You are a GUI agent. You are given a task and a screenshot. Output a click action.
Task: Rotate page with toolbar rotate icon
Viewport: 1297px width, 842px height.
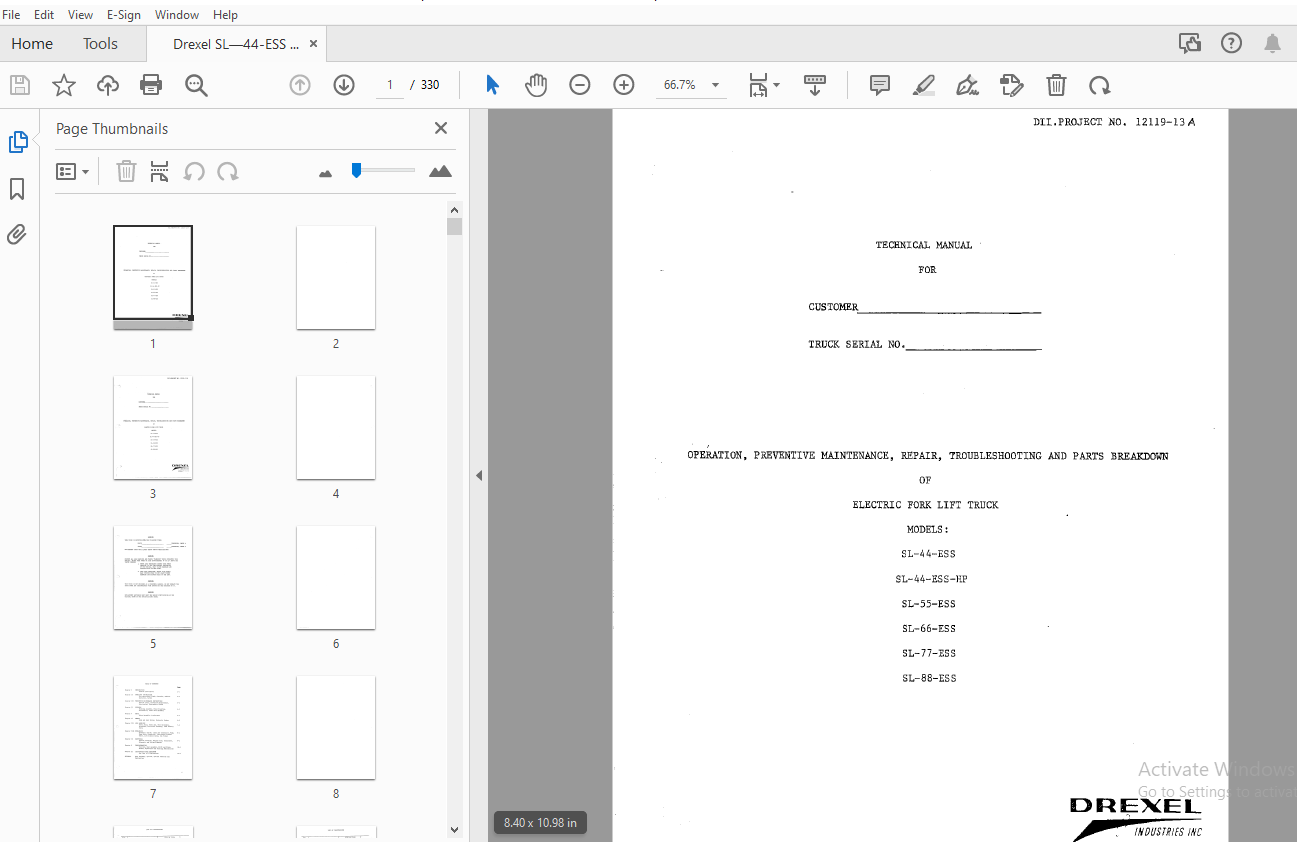pos(1100,85)
